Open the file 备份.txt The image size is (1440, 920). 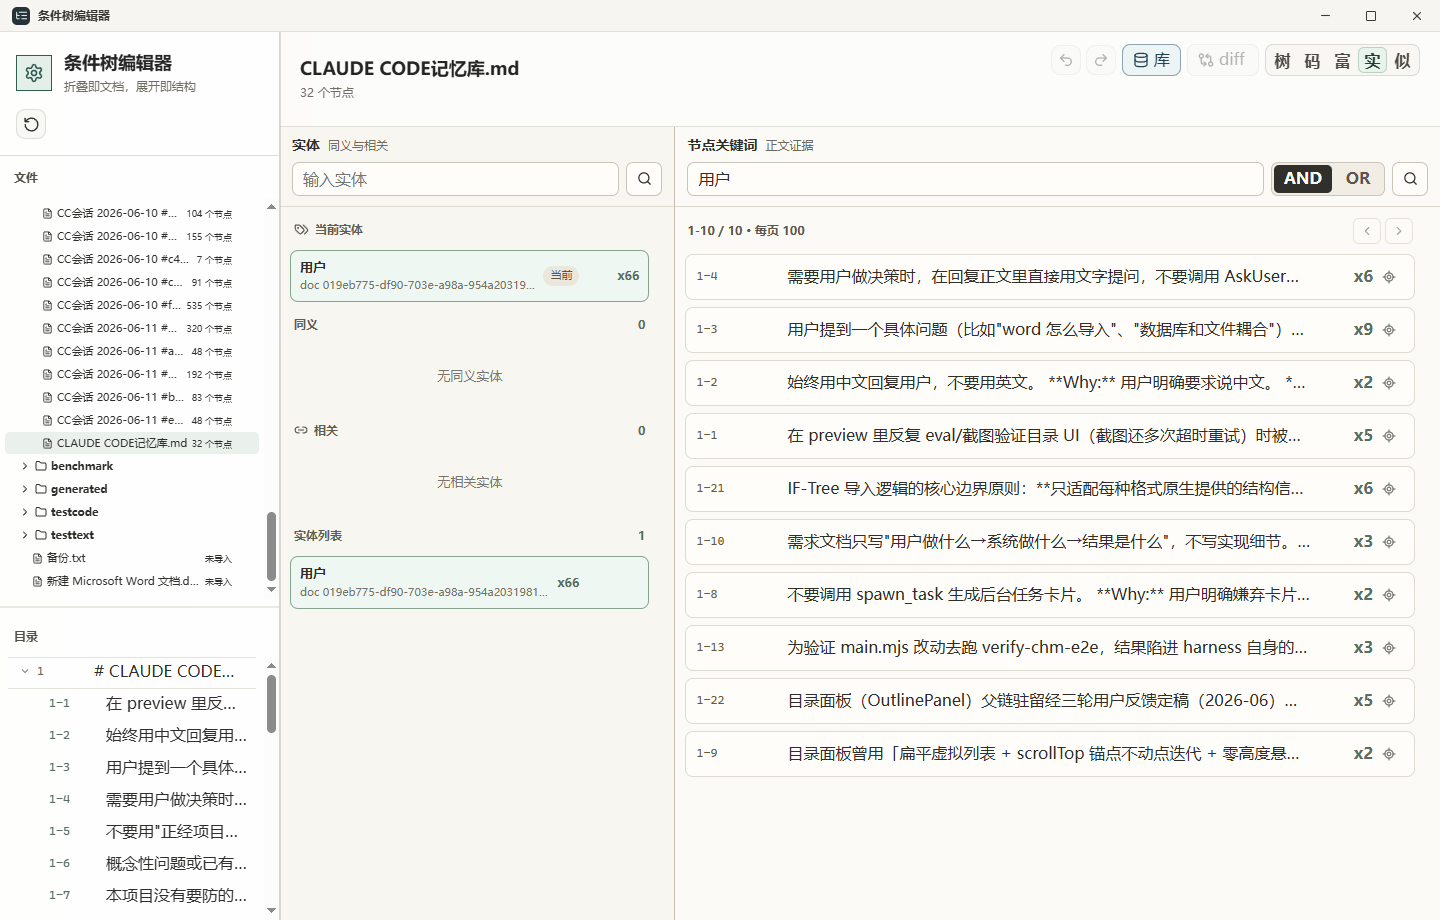[132, 558]
